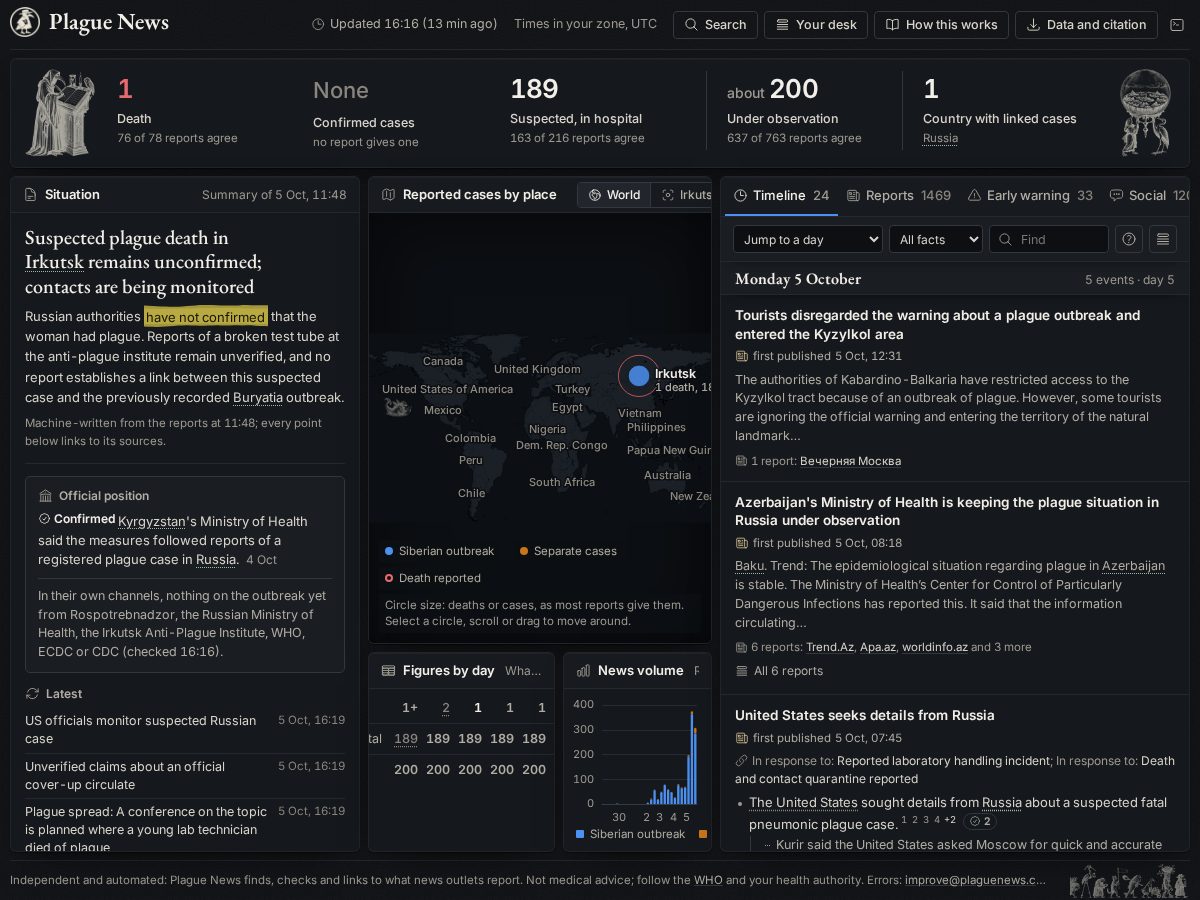Show All 6 reports
Screen dimensions: 1200x900
coord(779,671)
